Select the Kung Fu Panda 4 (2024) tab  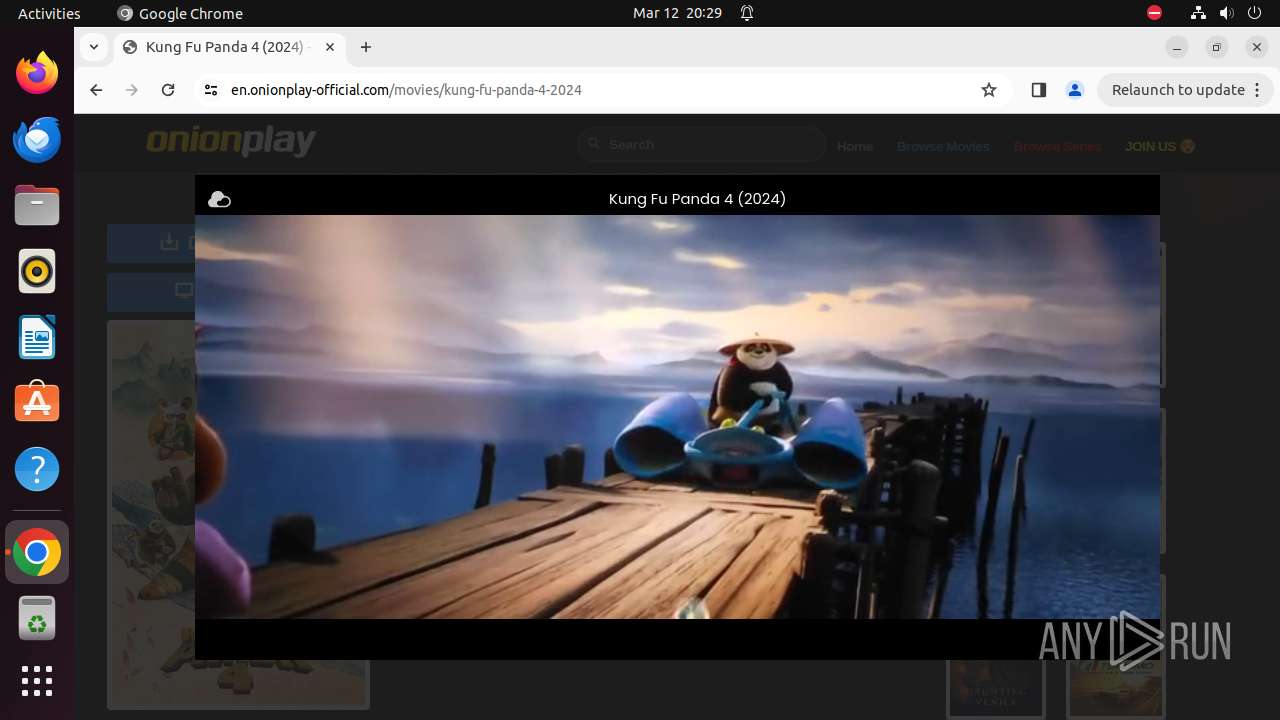coord(228,47)
